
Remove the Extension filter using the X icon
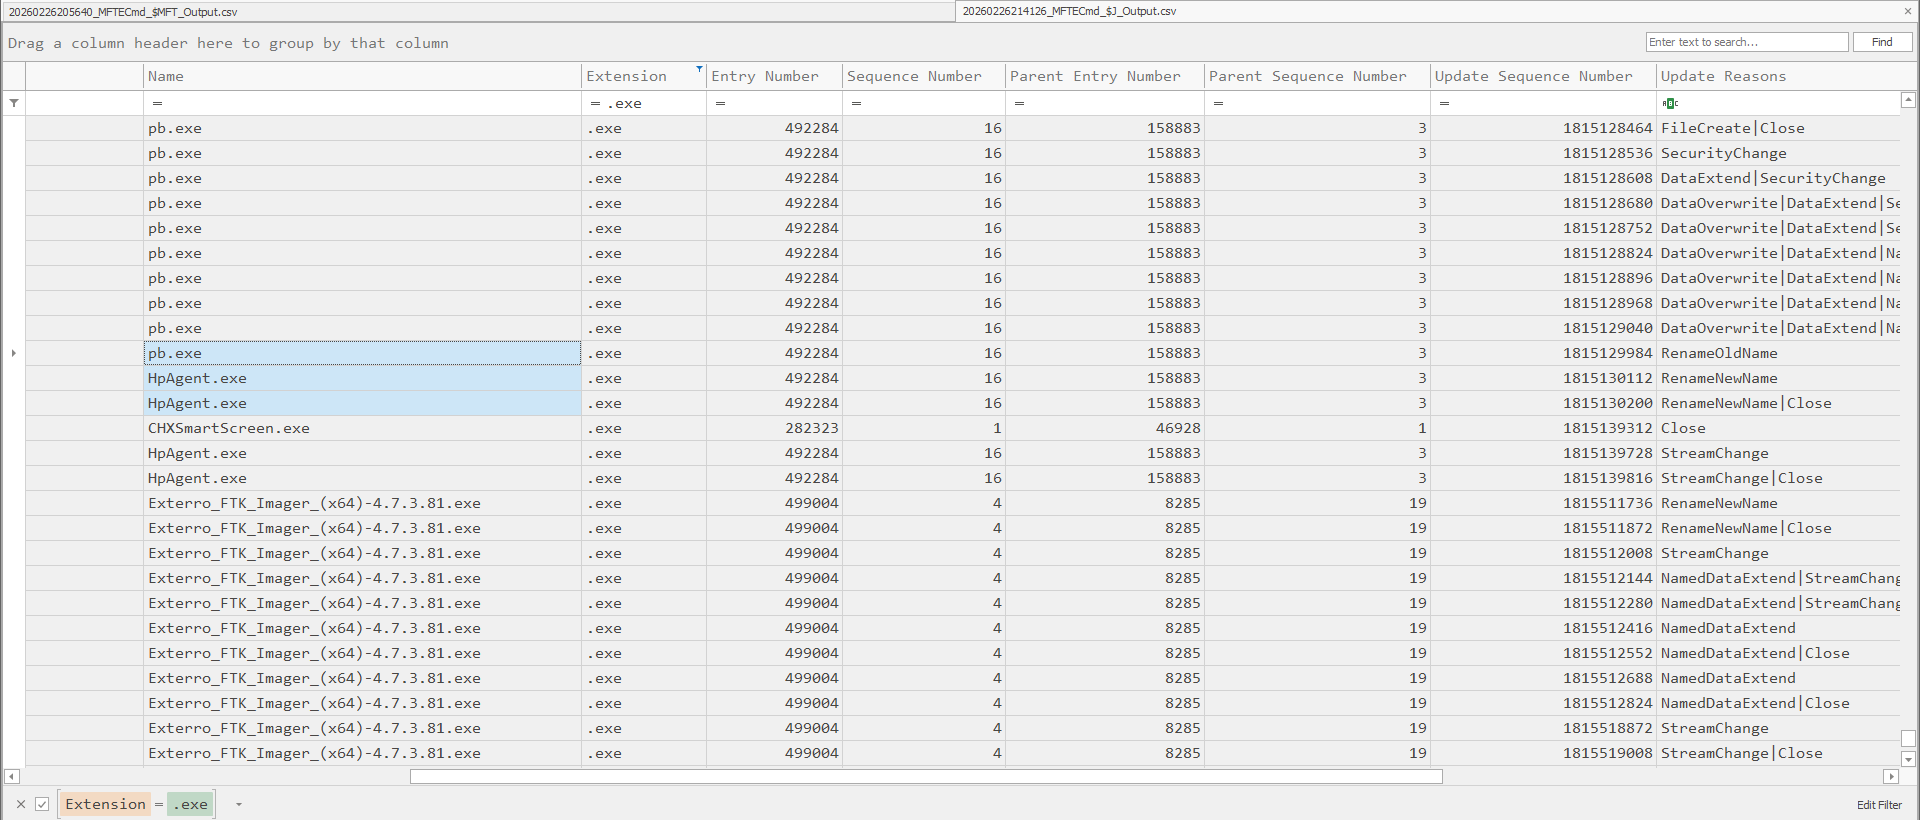21,804
